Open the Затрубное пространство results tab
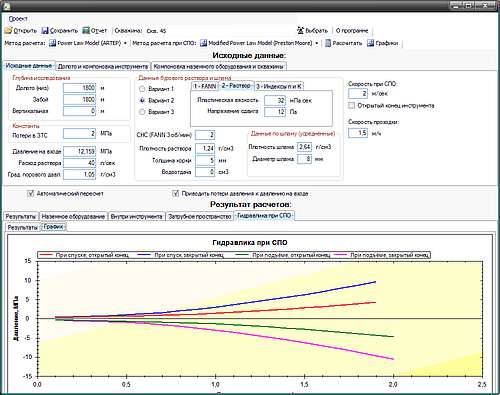500x395 pixels. point(200,216)
